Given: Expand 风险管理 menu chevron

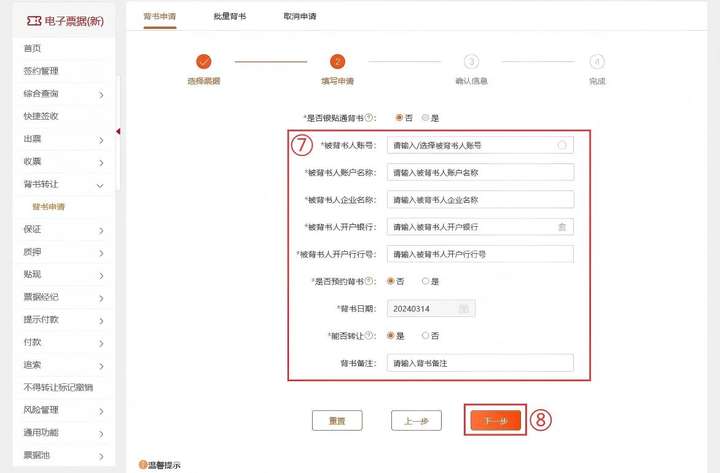Looking at the screenshot, I should click(x=101, y=411).
